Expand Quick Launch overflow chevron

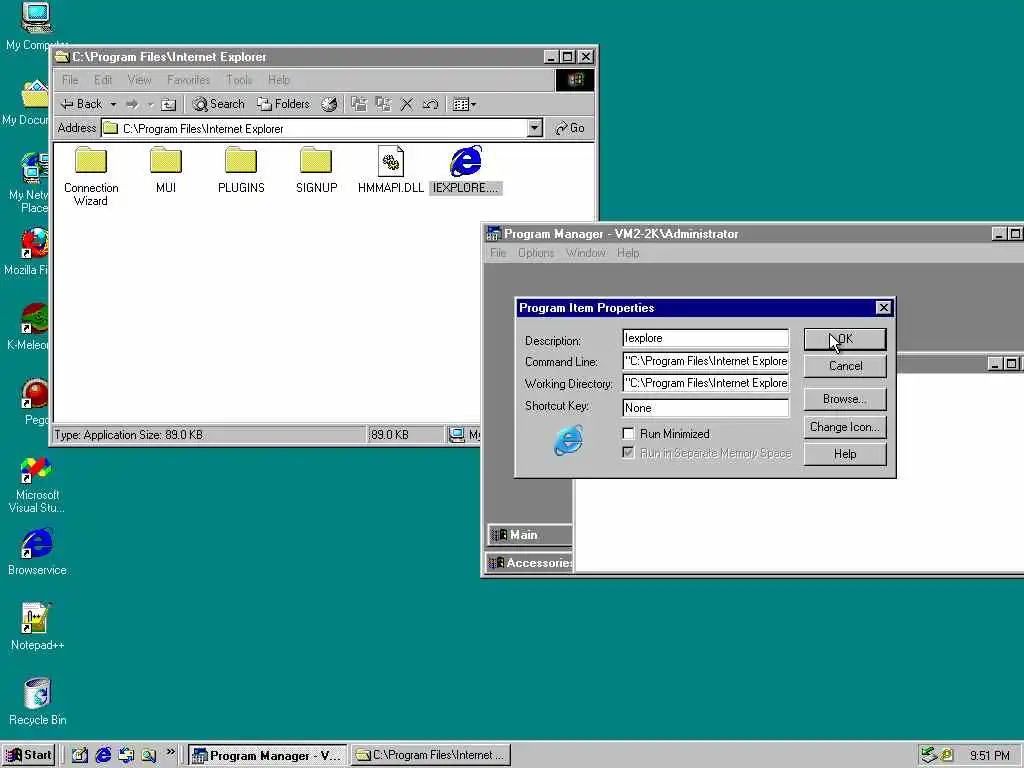pos(170,752)
